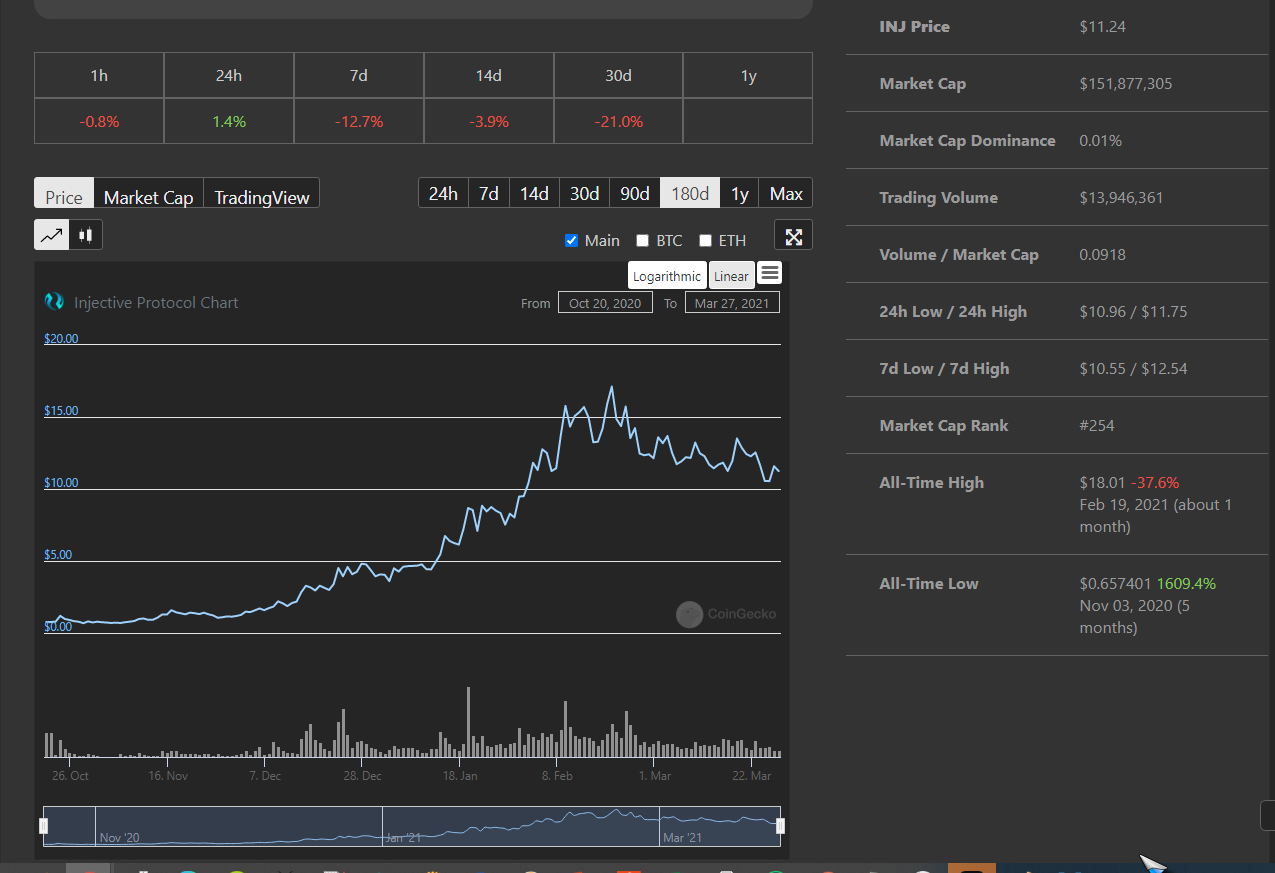The height and width of the screenshot is (873, 1275).
Task: Switch to the Market Cap tab
Action: click(x=148, y=196)
